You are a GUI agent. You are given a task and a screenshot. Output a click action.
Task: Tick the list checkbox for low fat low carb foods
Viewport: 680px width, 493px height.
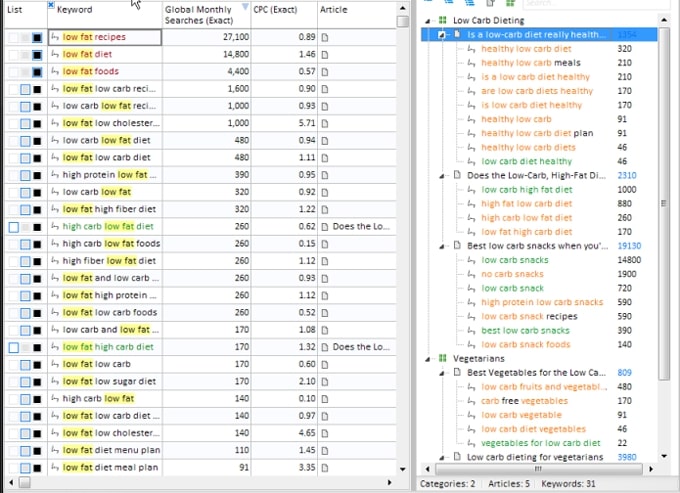(x=25, y=313)
